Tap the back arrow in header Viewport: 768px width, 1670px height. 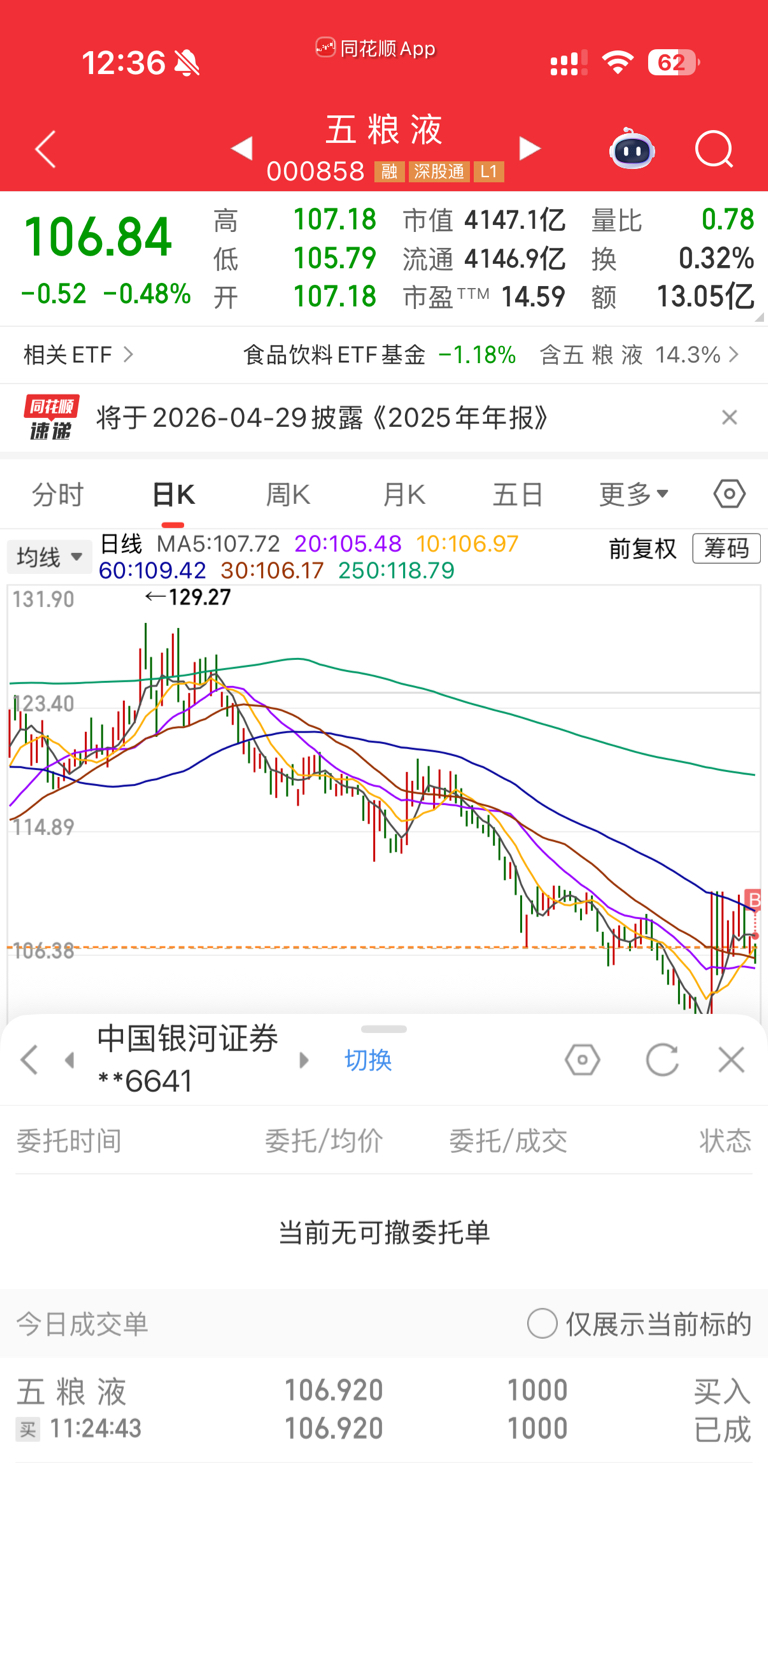(46, 150)
